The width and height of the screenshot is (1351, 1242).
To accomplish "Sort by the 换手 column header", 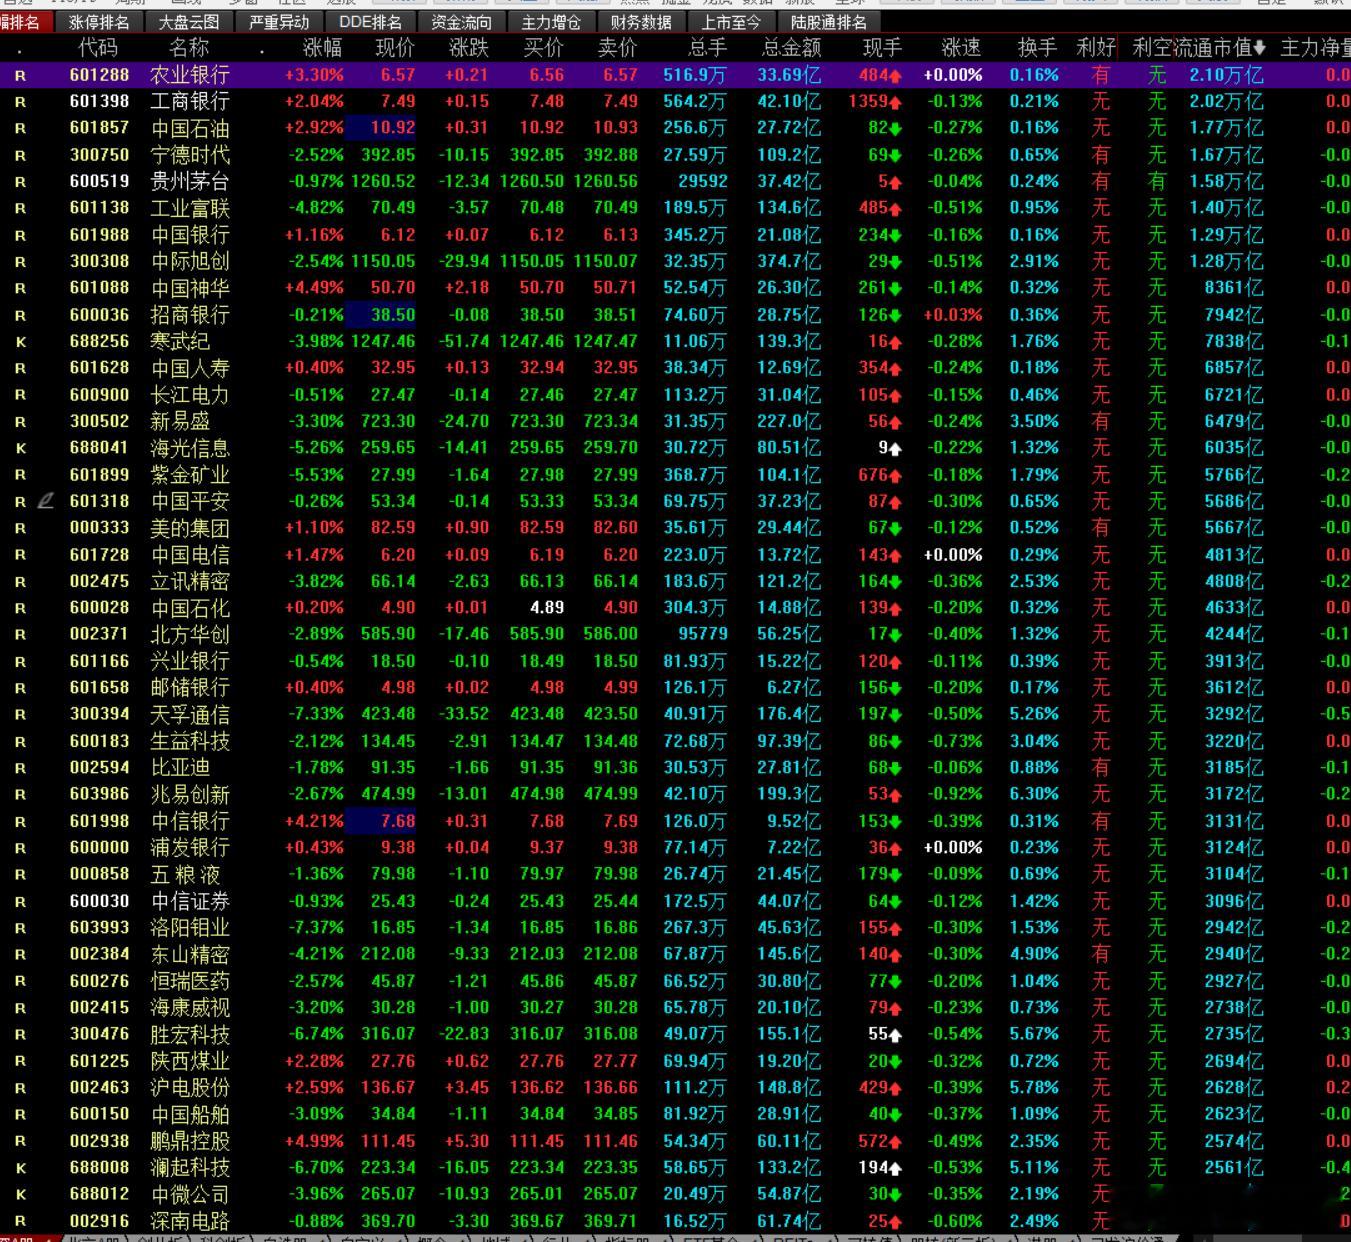I will (x=1037, y=48).
